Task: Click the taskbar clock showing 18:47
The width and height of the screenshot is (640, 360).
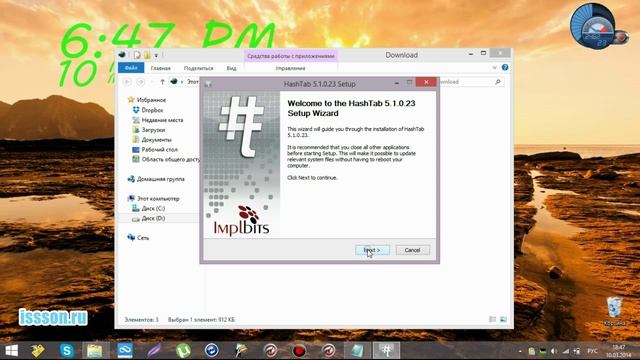Action: click(619, 351)
